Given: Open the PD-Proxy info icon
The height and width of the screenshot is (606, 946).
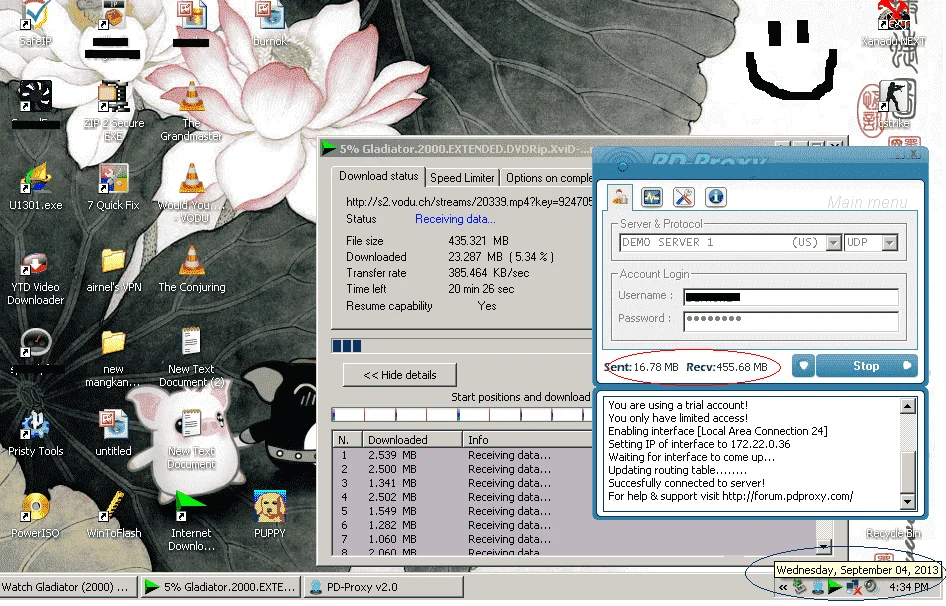Looking at the screenshot, I should [716, 197].
